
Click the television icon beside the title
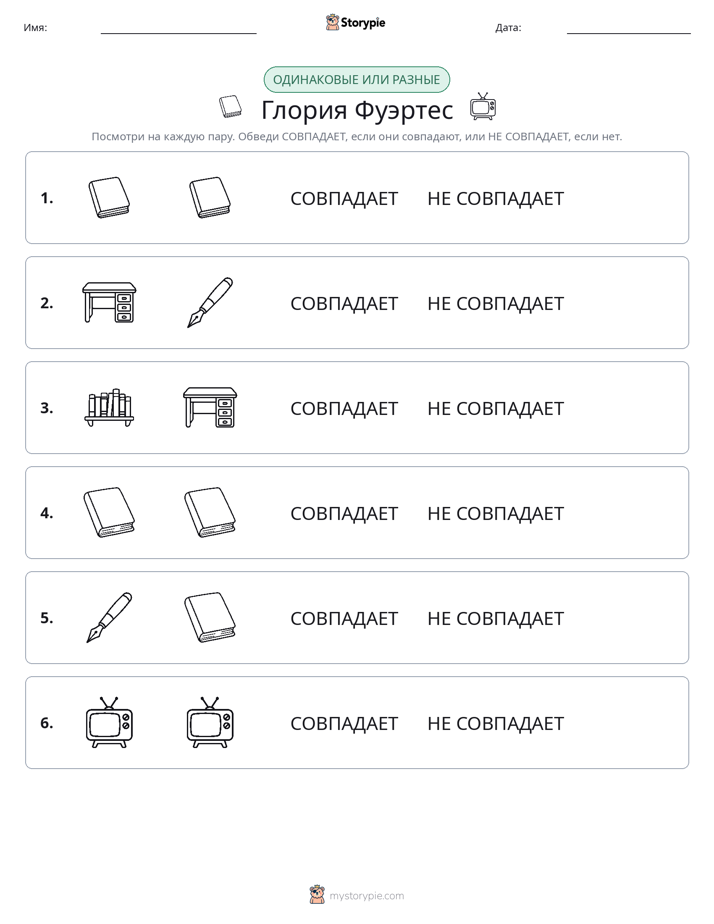point(483,107)
